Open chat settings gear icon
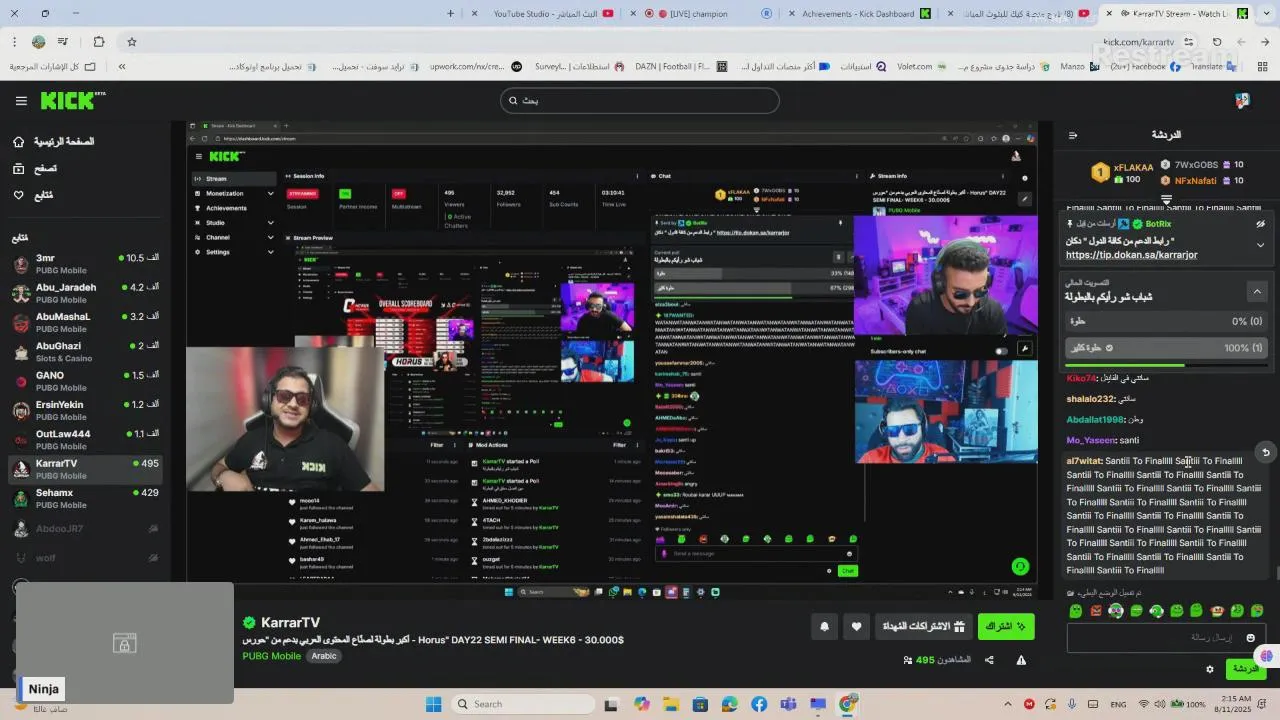The height and width of the screenshot is (720, 1280). point(1210,669)
